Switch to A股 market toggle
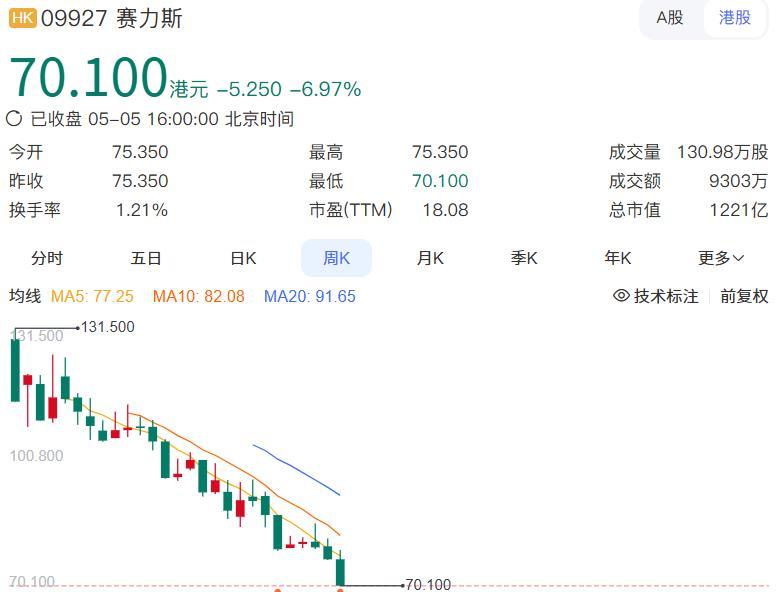 pyautogui.click(x=670, y=18)
